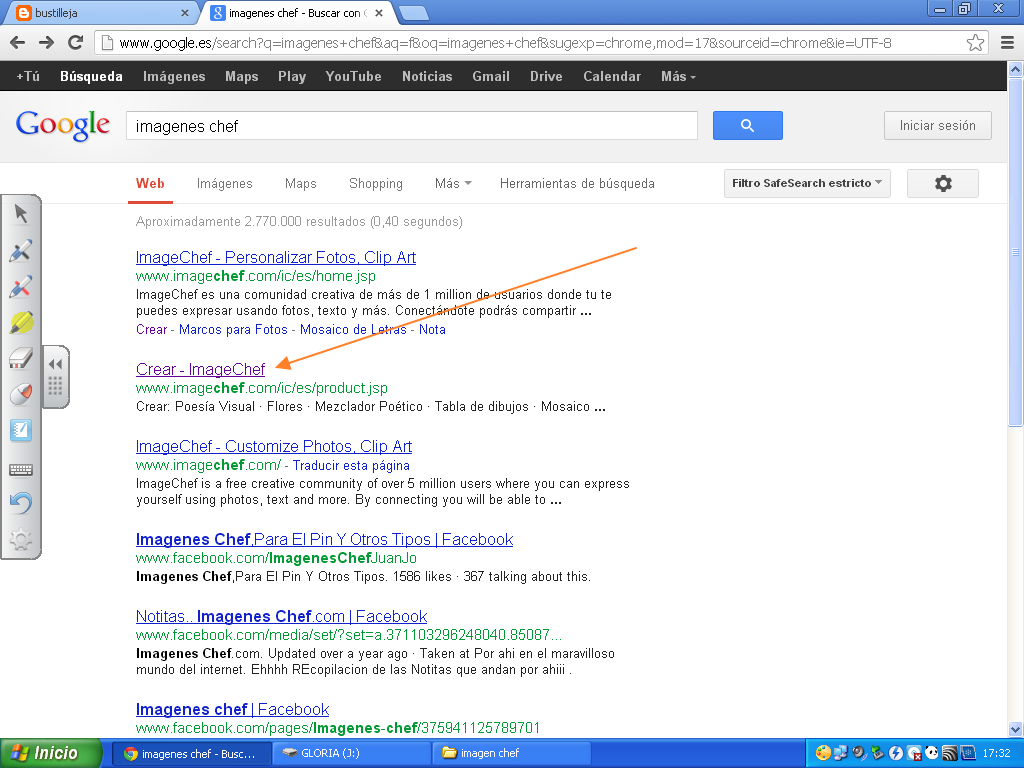
Task: Click the lightning bolt tray icon
Action: coord(896,753)
